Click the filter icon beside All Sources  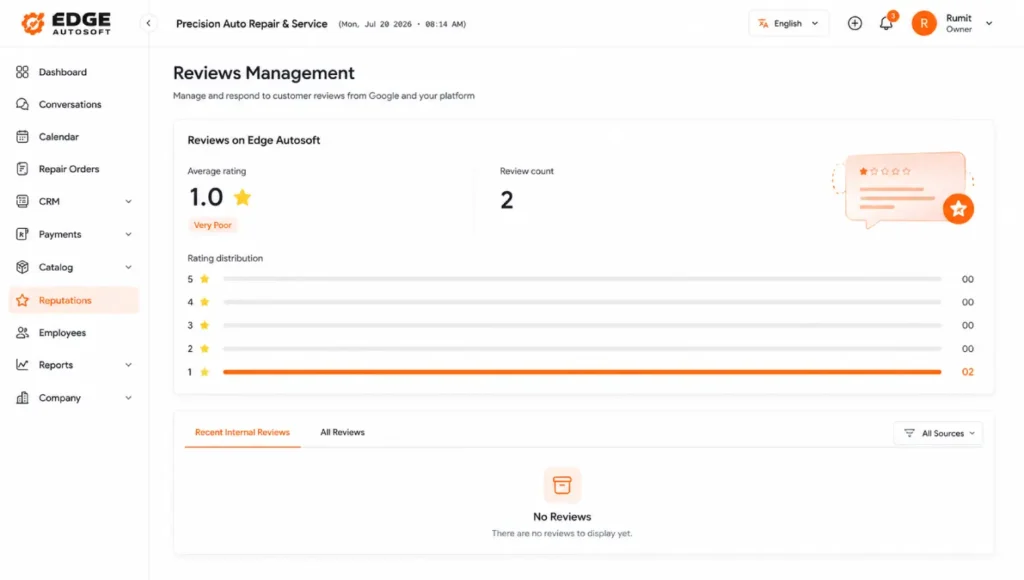(909, 433)
